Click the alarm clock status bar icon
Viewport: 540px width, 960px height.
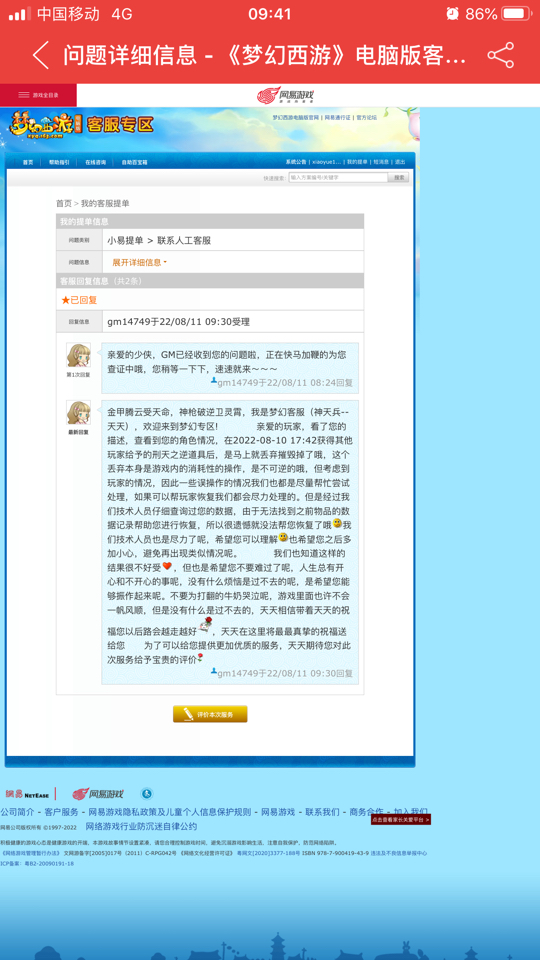pos(452,13)
